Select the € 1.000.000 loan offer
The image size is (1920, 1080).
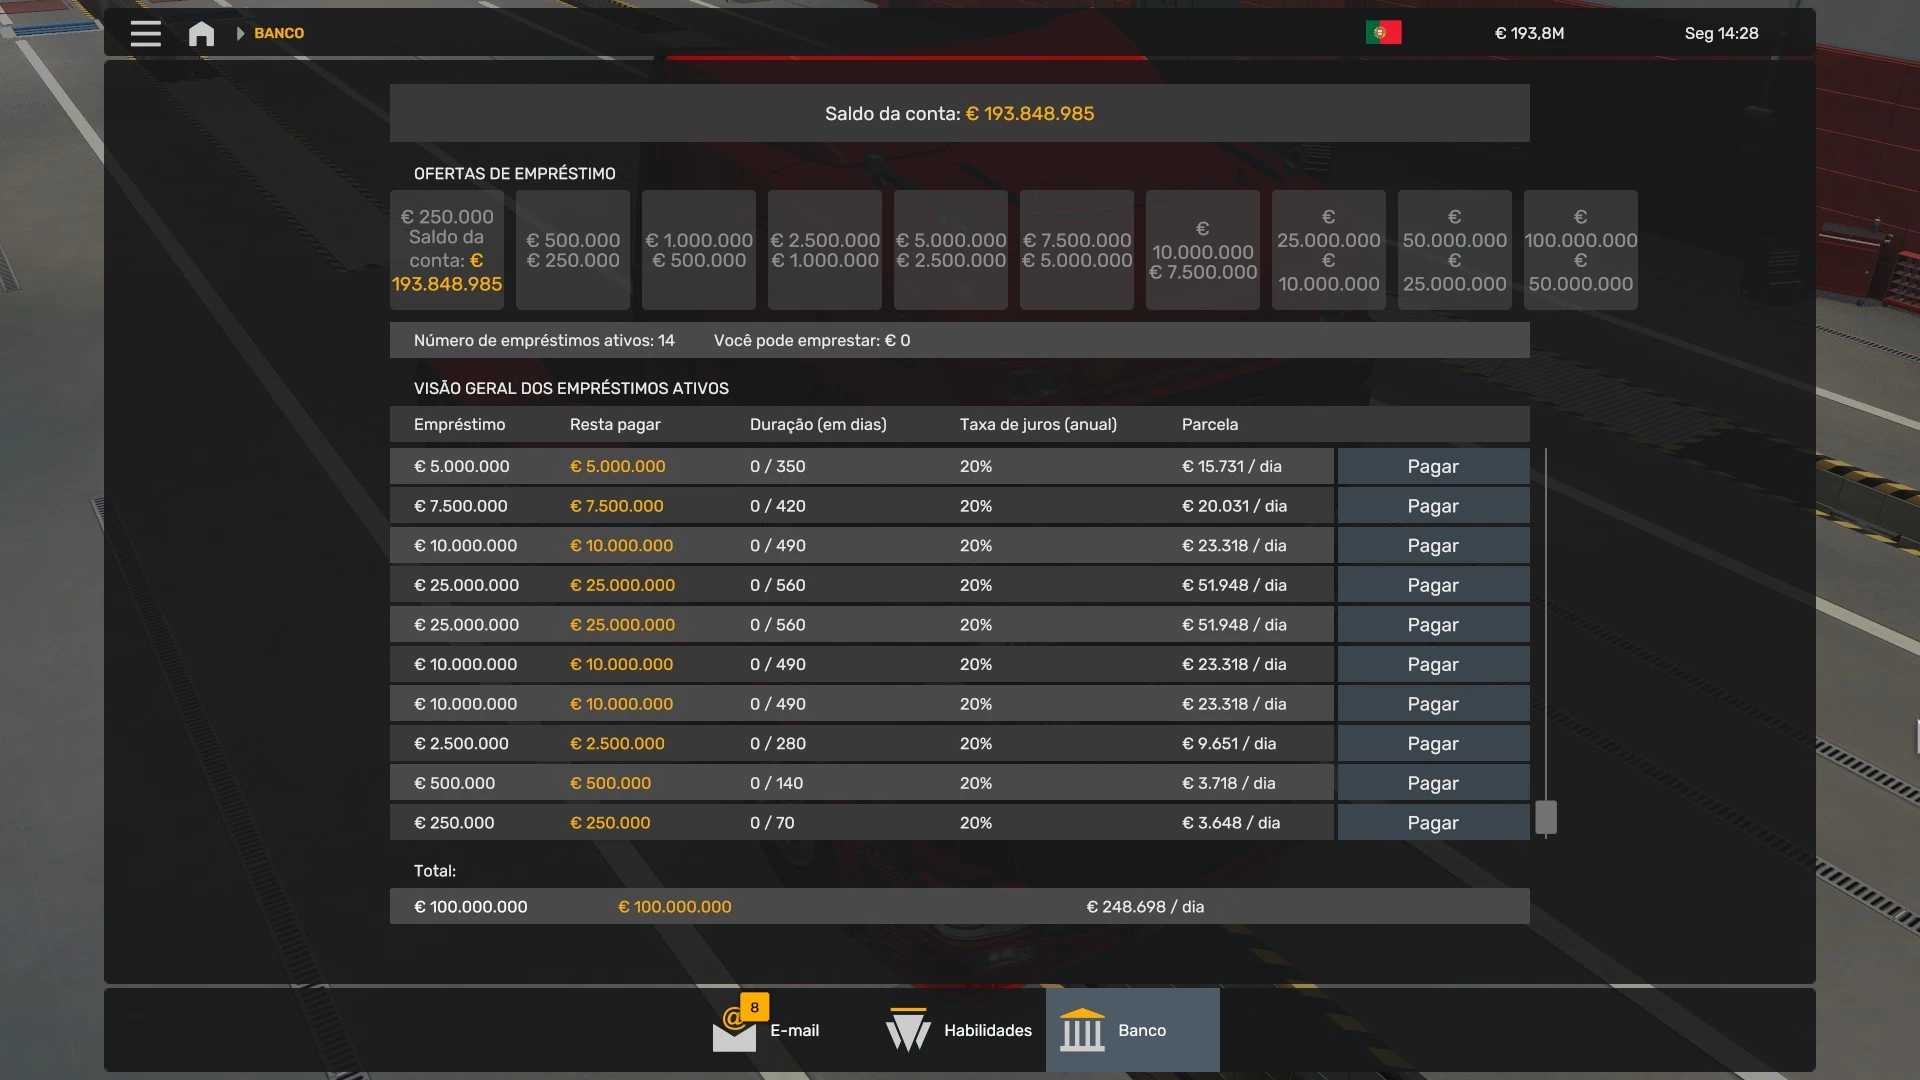[x=699, y=250]
